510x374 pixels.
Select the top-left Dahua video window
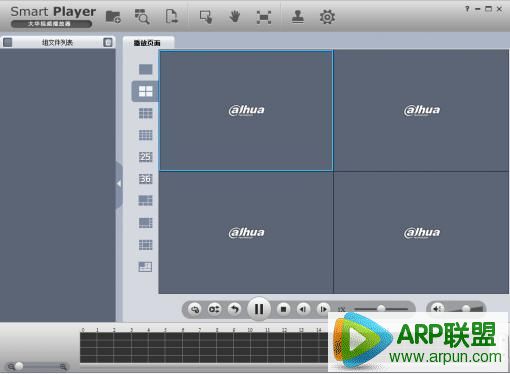pyautogui.click(x=246, y=111)
